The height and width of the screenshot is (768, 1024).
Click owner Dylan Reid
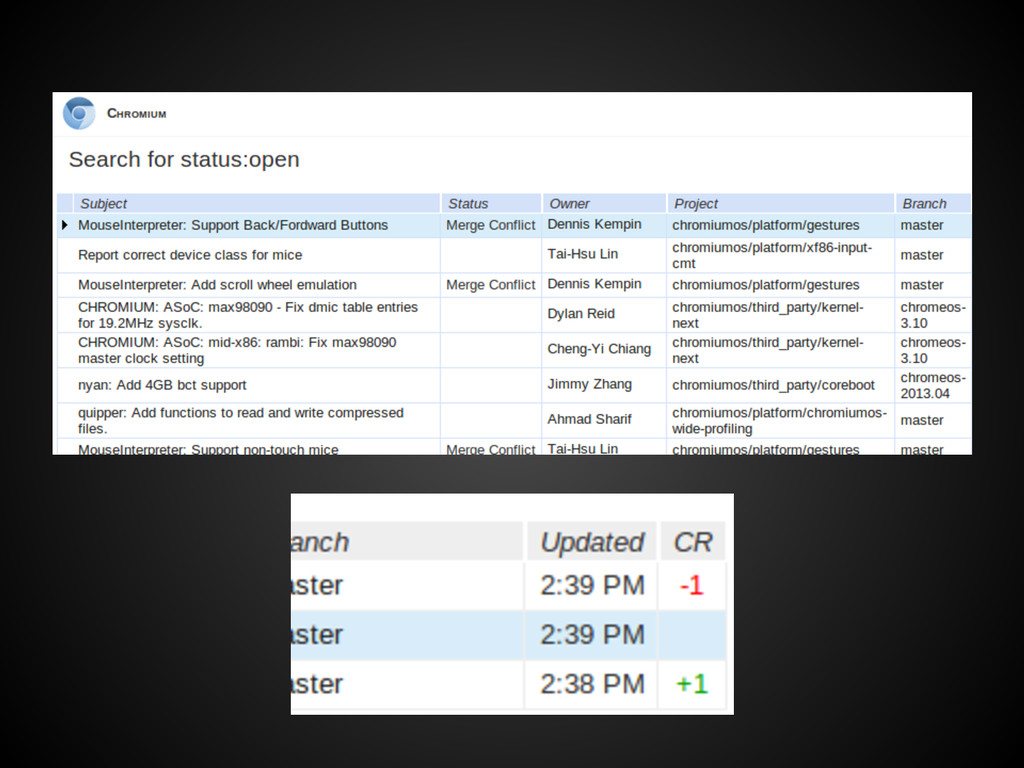coord(581,314)
